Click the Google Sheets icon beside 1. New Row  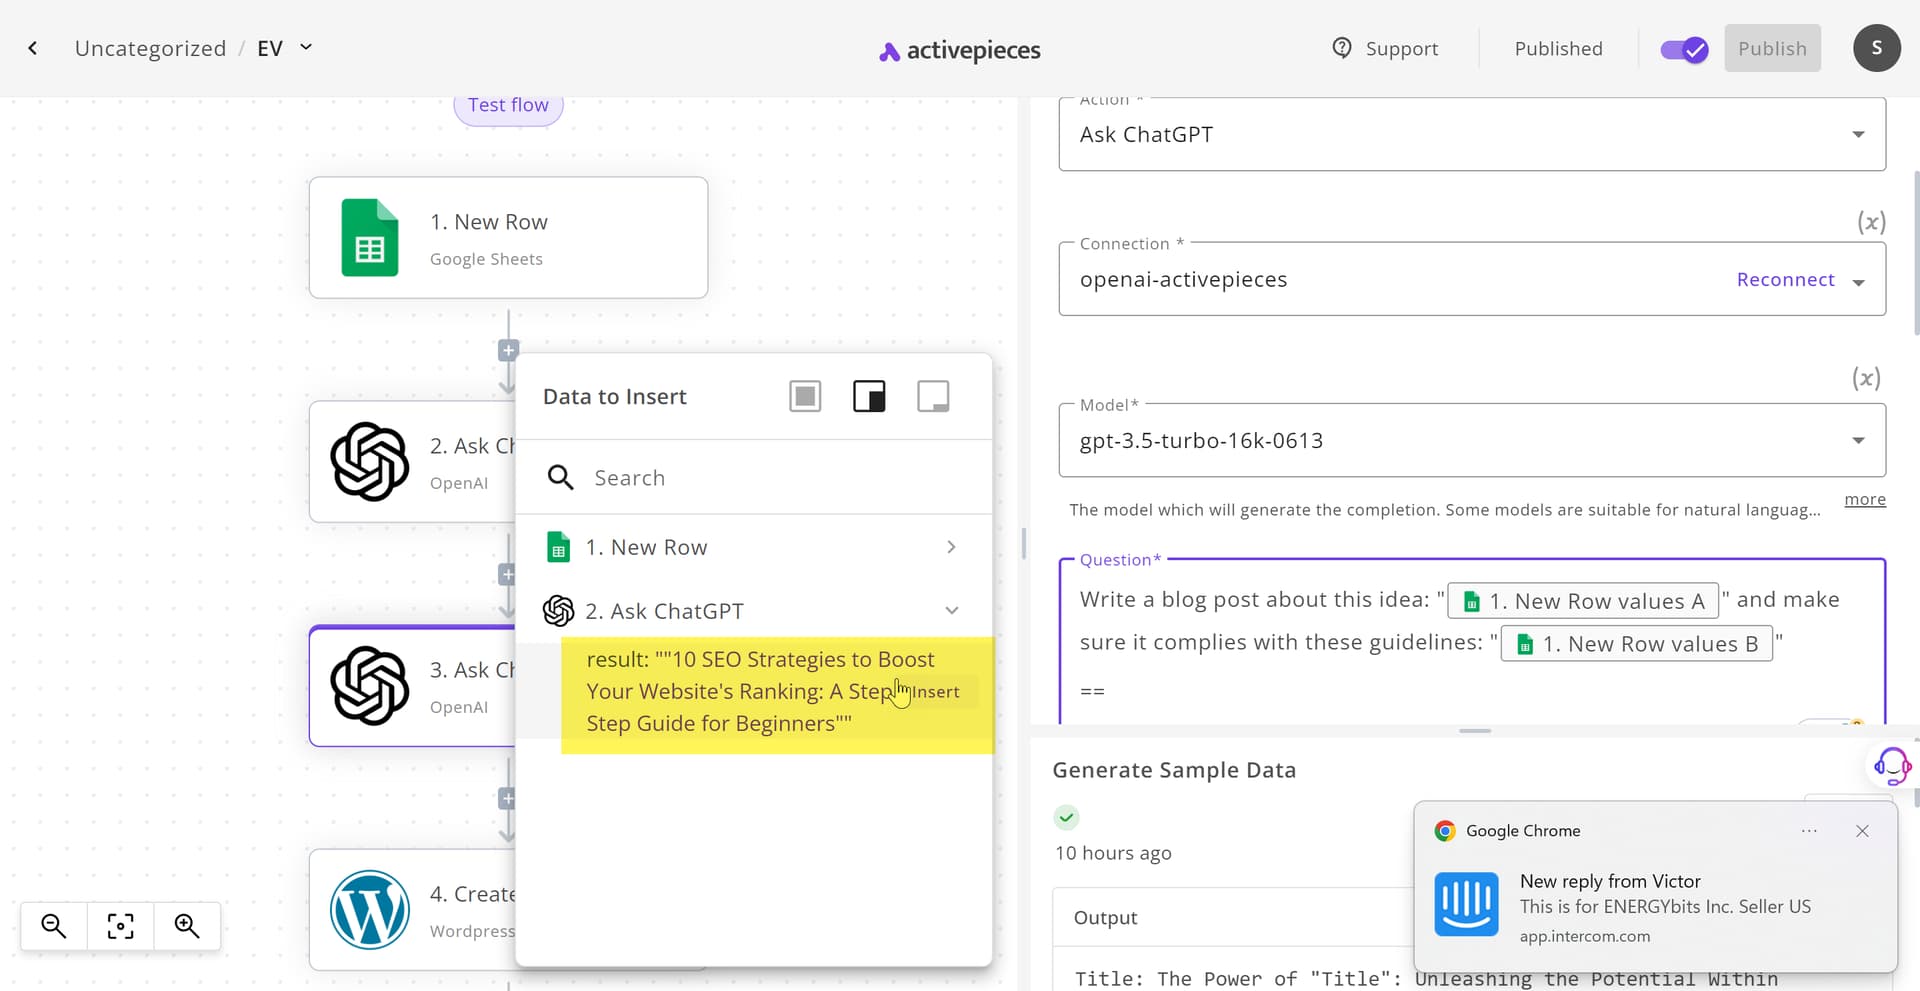coord(558,547)
